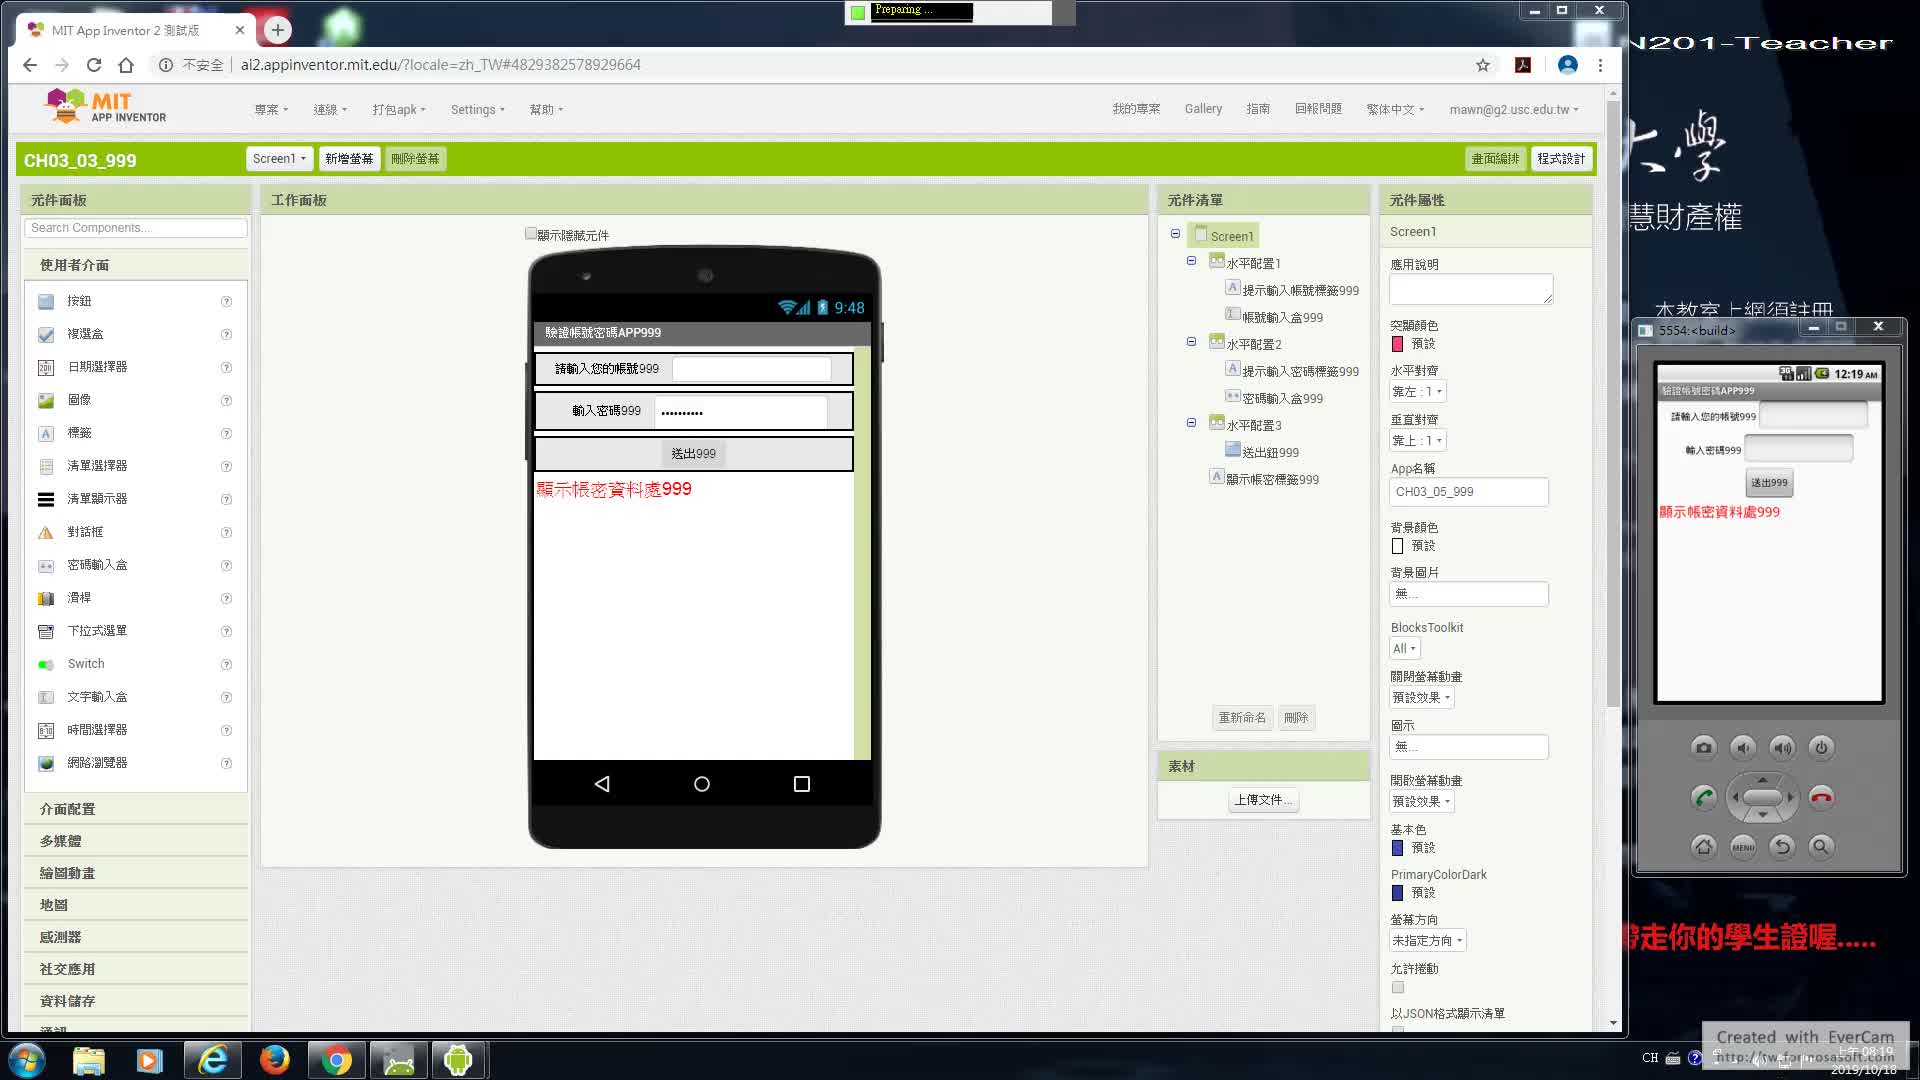Click the emulator search button
The image size is (1920, 1080).
pyautogui.click(x=1822, y=847)
